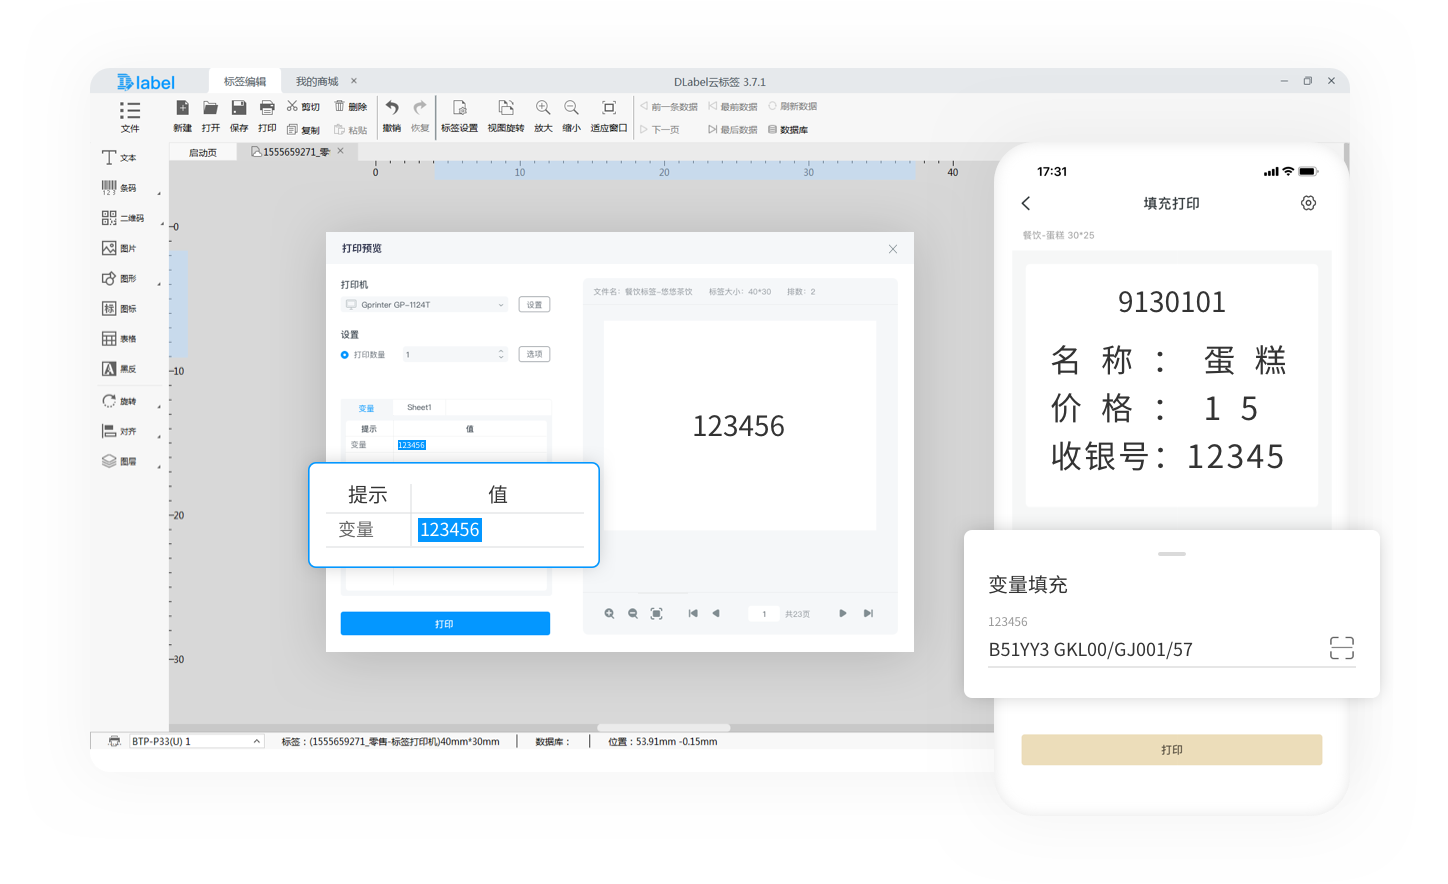
Task: Go to the previous preview page
Action: (x=716, y=614)
